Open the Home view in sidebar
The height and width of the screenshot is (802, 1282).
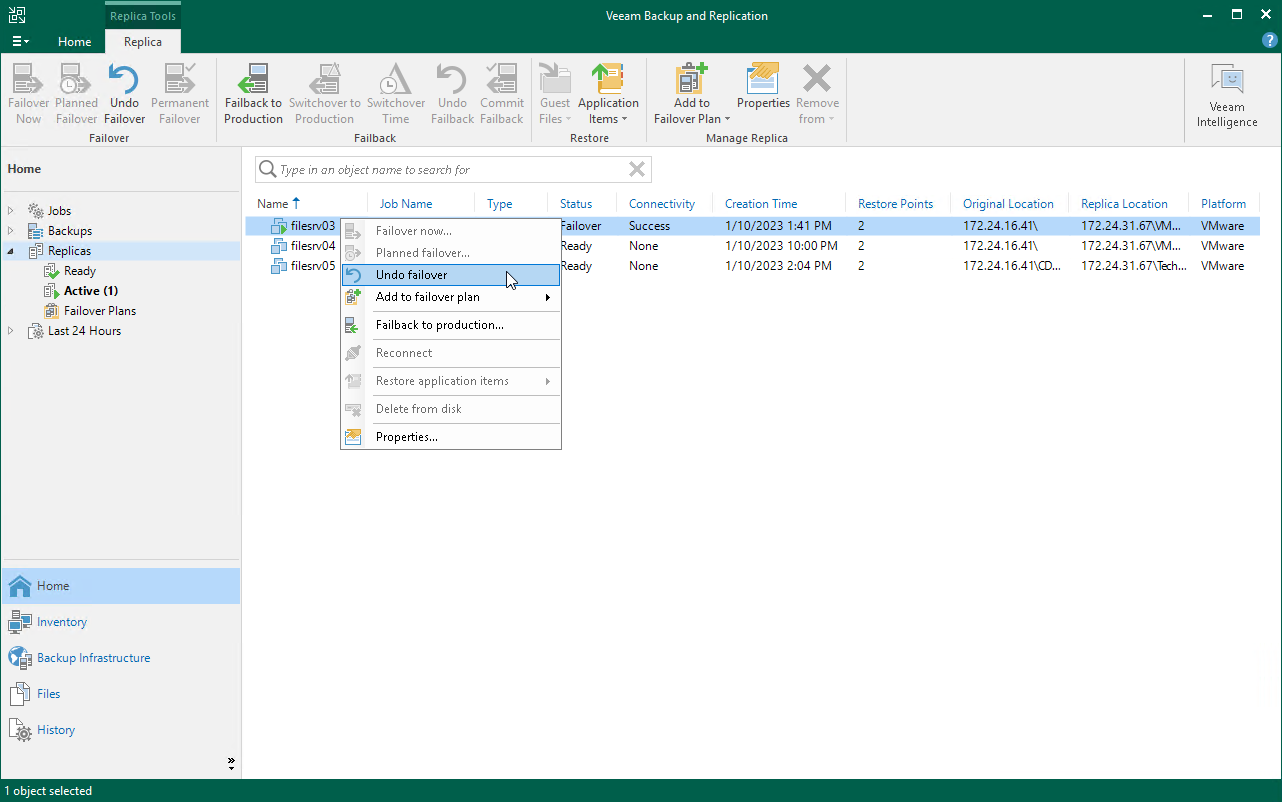(120, 586)
